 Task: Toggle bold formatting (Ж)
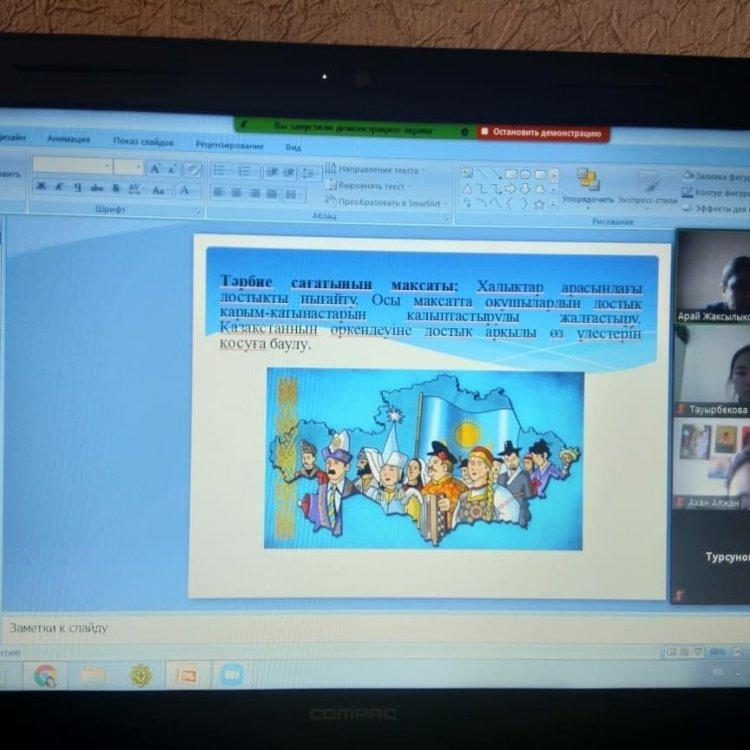click(42, 187)
